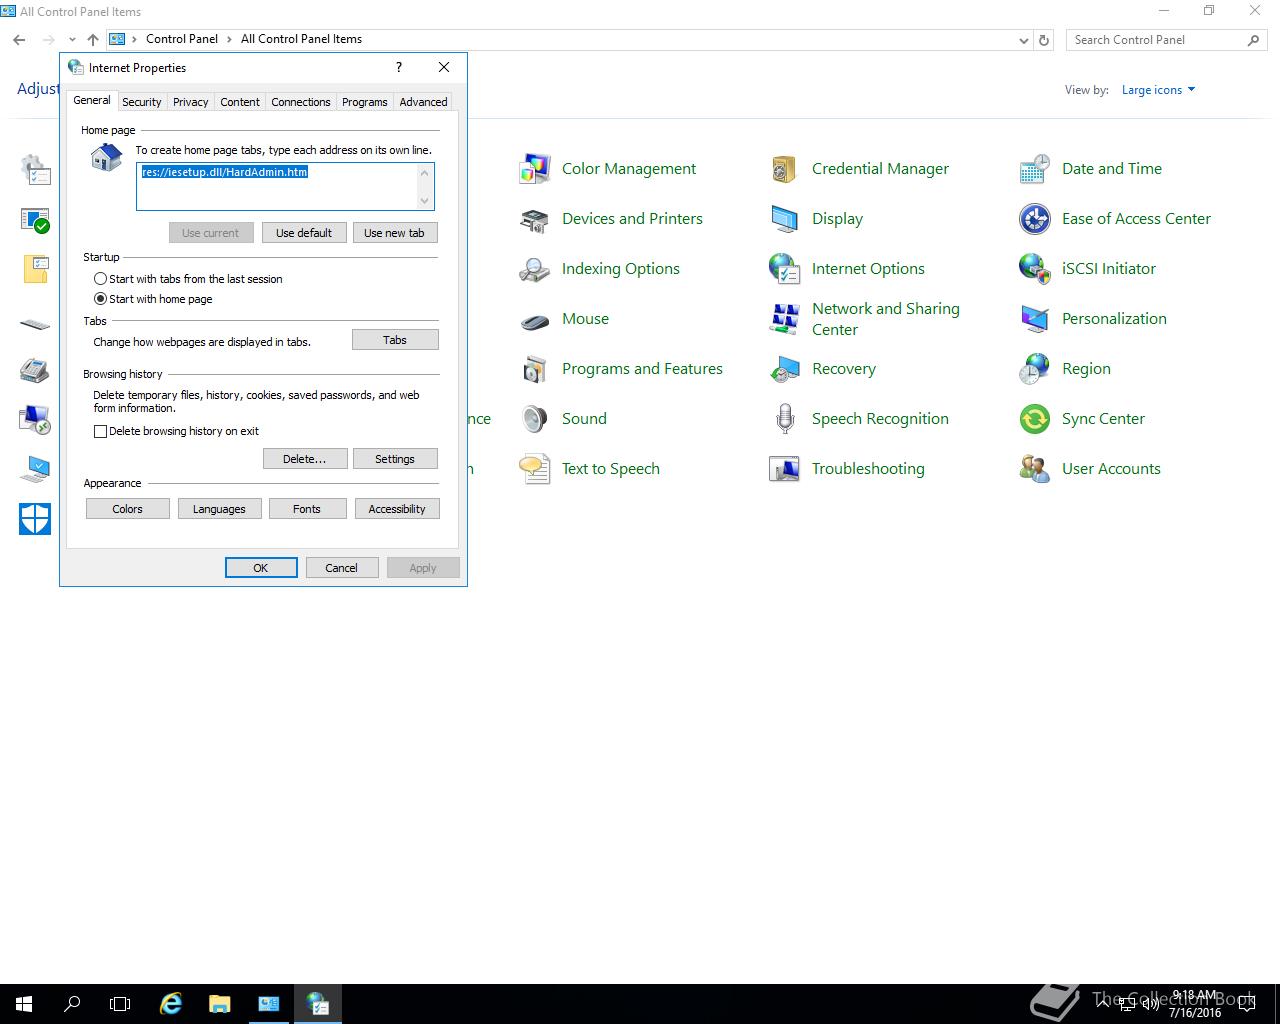This screenshot has height=1024, width=1280.
Task: Switch to the Programs tab
Action: point(365,102)
